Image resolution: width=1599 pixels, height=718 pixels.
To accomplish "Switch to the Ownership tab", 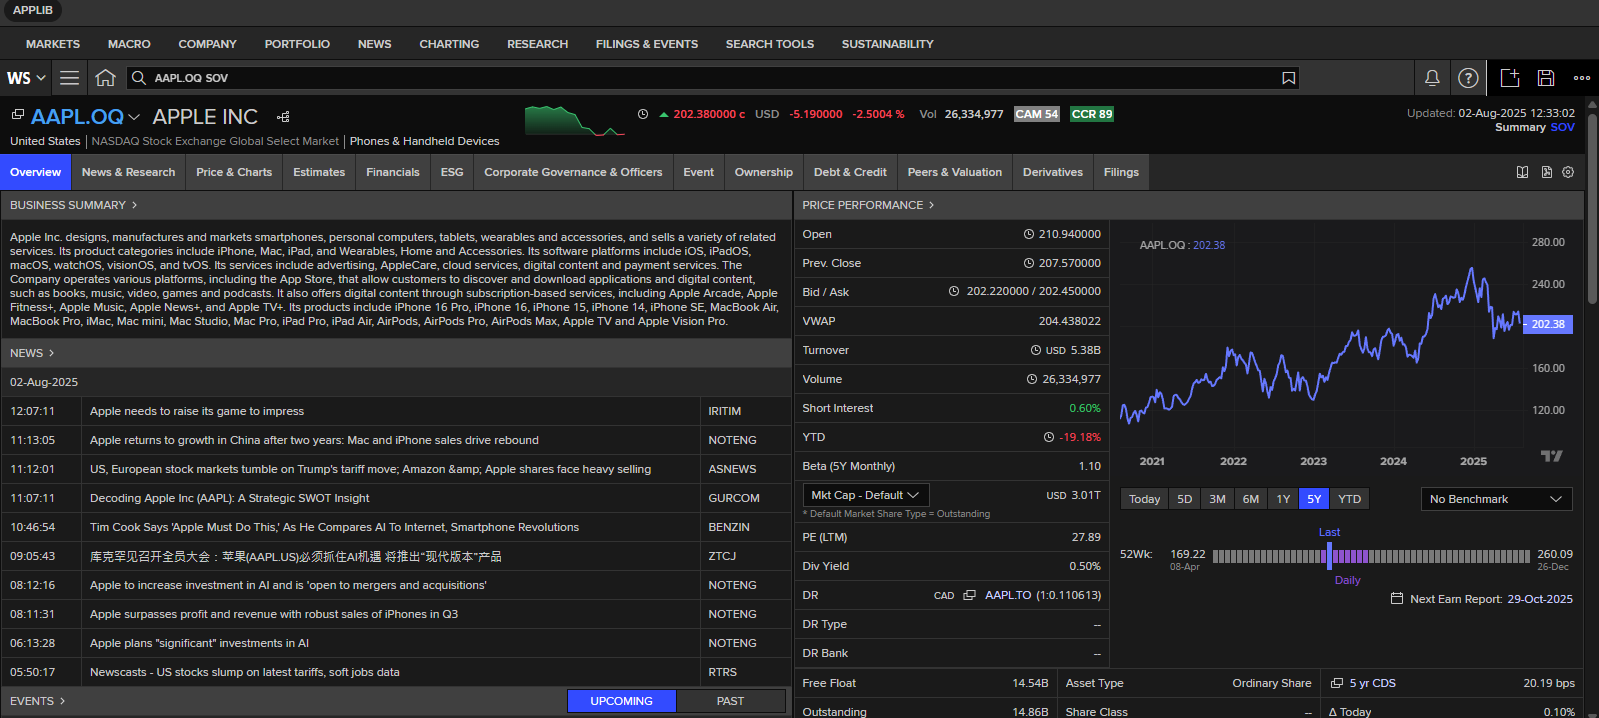I will pos(763,172).
